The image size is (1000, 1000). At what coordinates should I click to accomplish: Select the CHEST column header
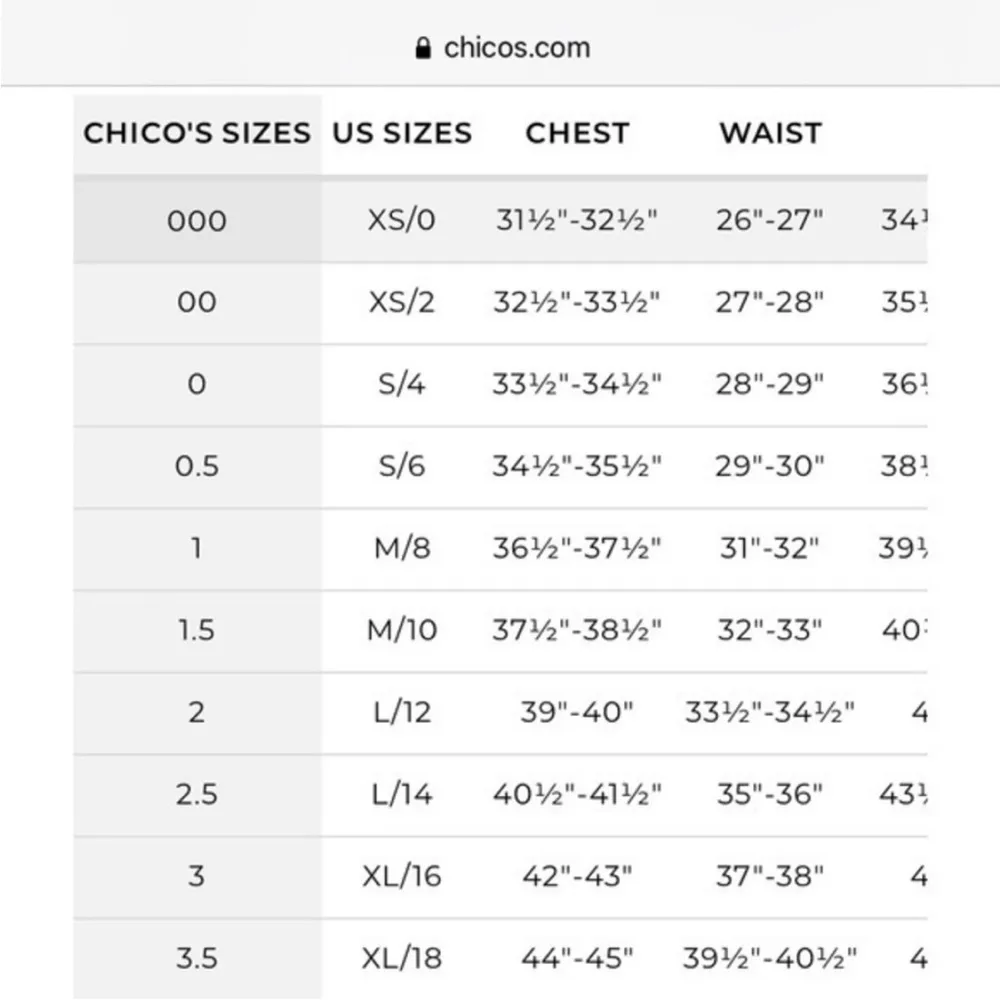pos(577,133)
